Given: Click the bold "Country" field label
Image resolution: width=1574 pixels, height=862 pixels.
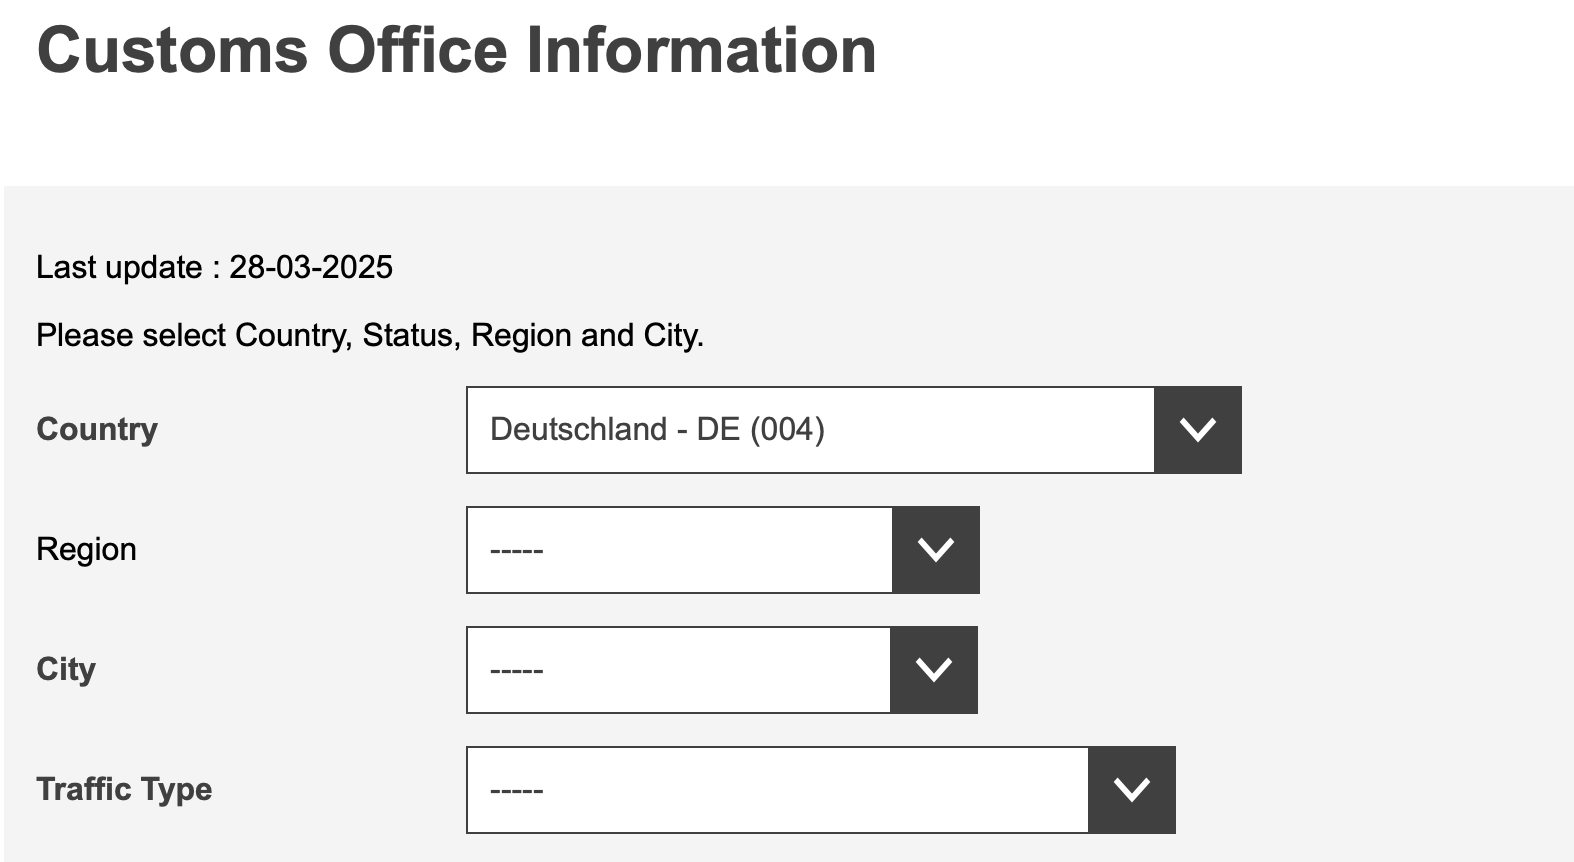Looking at the screenshot, I should (x=97, y=429).
